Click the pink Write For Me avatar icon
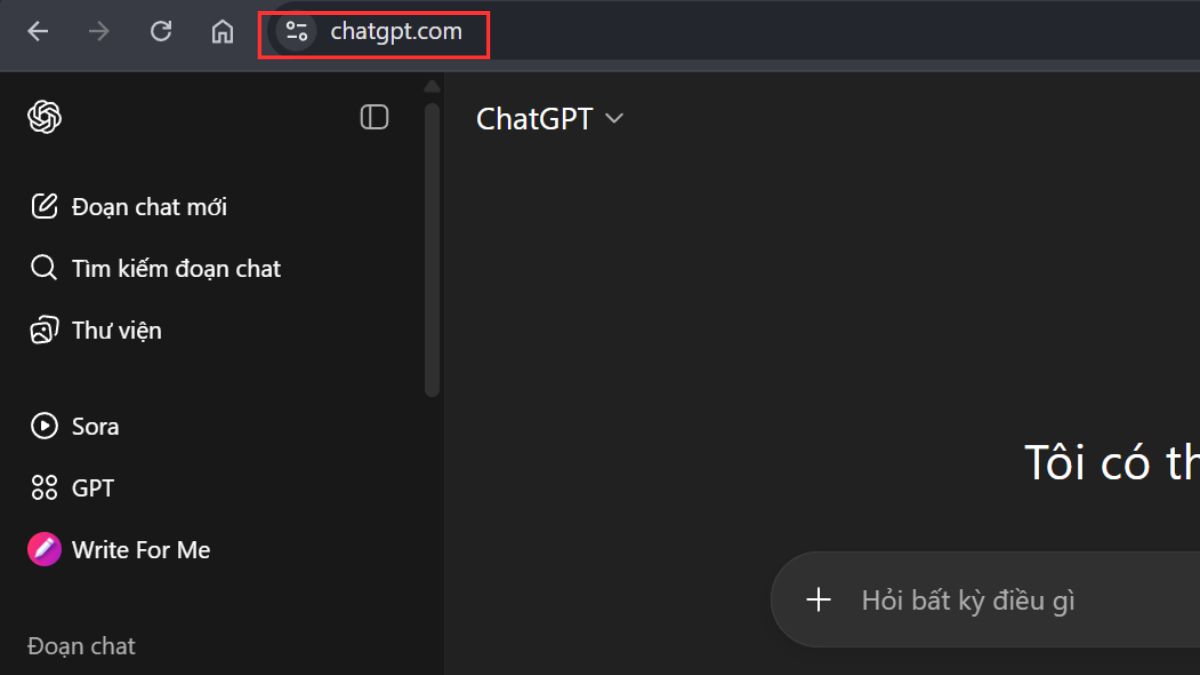The image size is (1200, 675). [44, 550]
